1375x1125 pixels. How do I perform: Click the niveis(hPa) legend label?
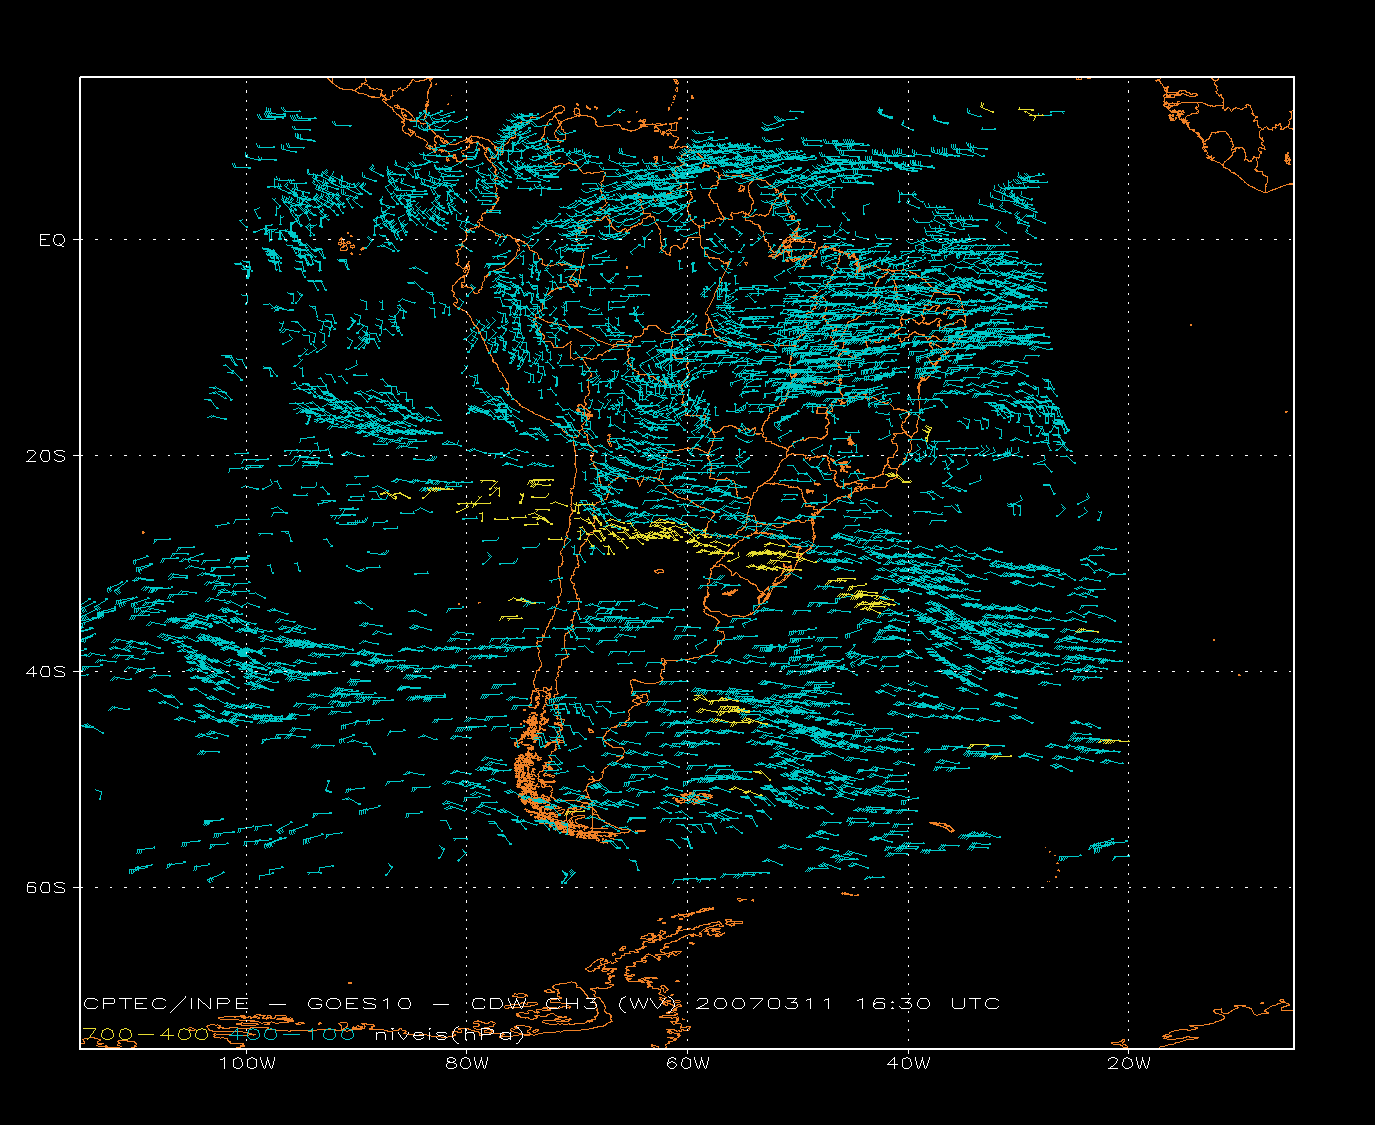point(450,1036)
